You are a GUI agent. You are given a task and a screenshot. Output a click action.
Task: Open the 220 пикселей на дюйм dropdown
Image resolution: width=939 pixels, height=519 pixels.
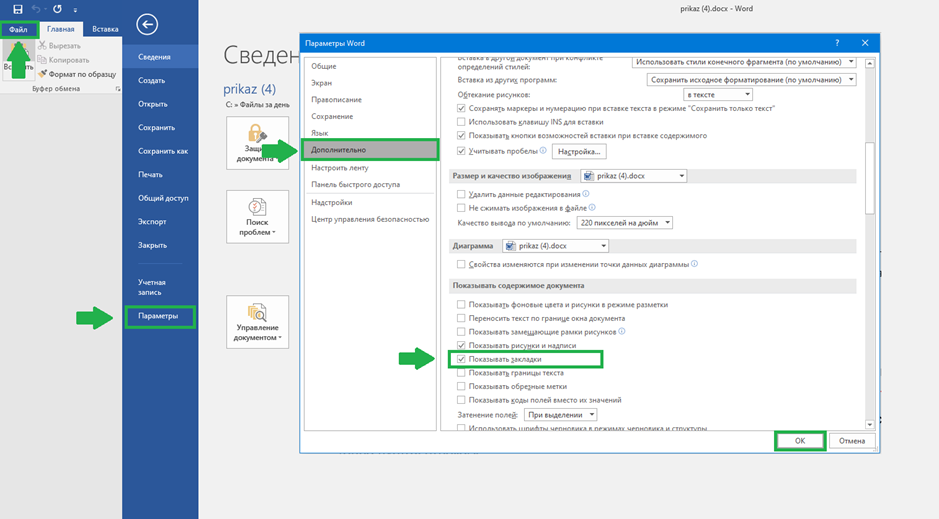pos(625,223)
